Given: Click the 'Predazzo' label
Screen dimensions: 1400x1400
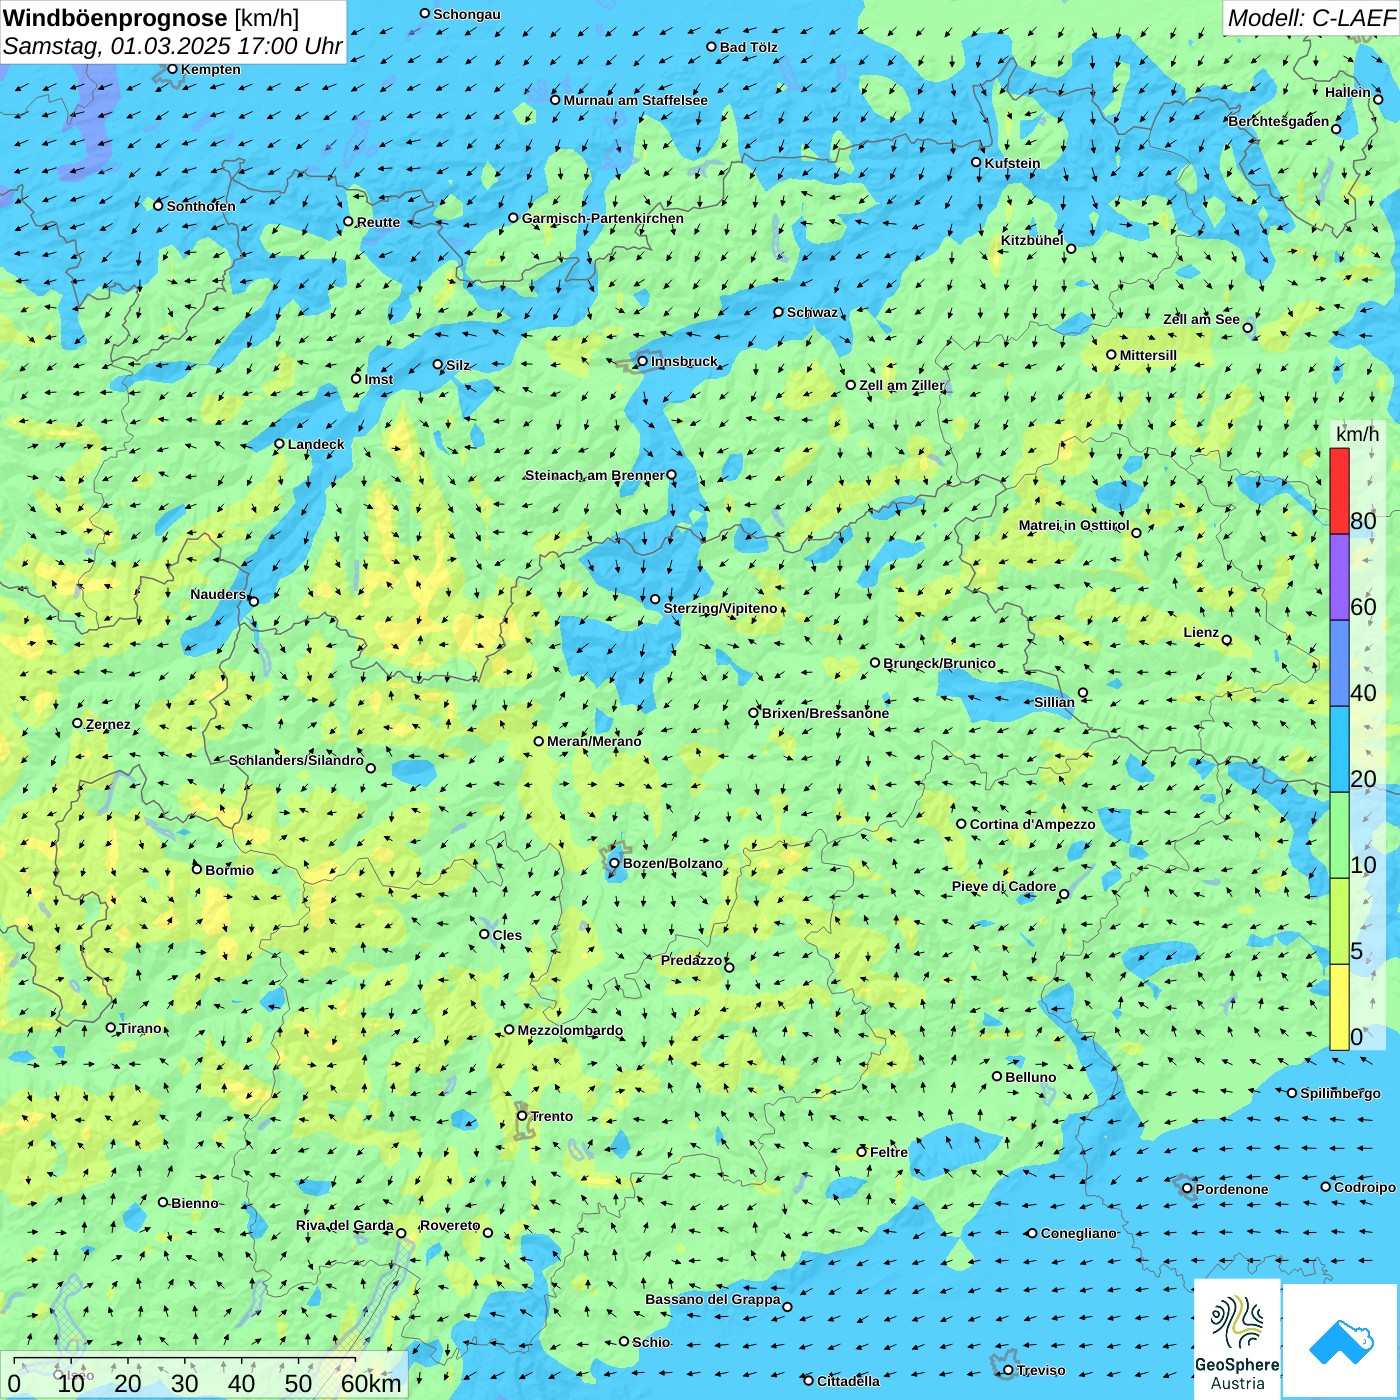Looking at the screenshot, I should point(691,960).
